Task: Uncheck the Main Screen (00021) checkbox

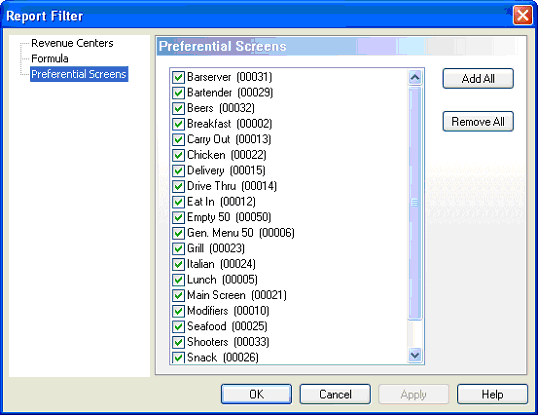Action: tap(178, 295)
